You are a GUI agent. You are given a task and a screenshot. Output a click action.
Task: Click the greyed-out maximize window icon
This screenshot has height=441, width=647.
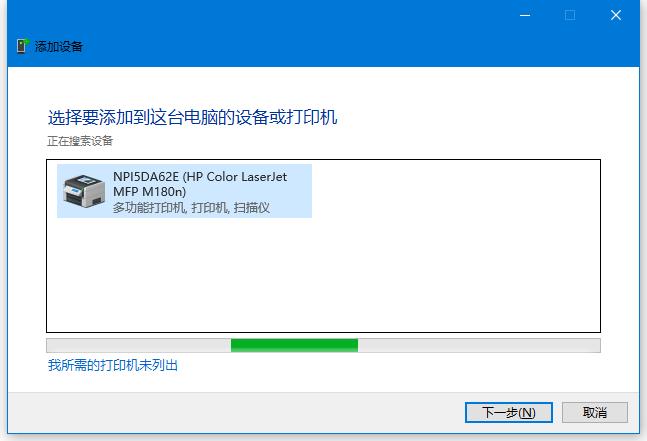tap(570, 15)
